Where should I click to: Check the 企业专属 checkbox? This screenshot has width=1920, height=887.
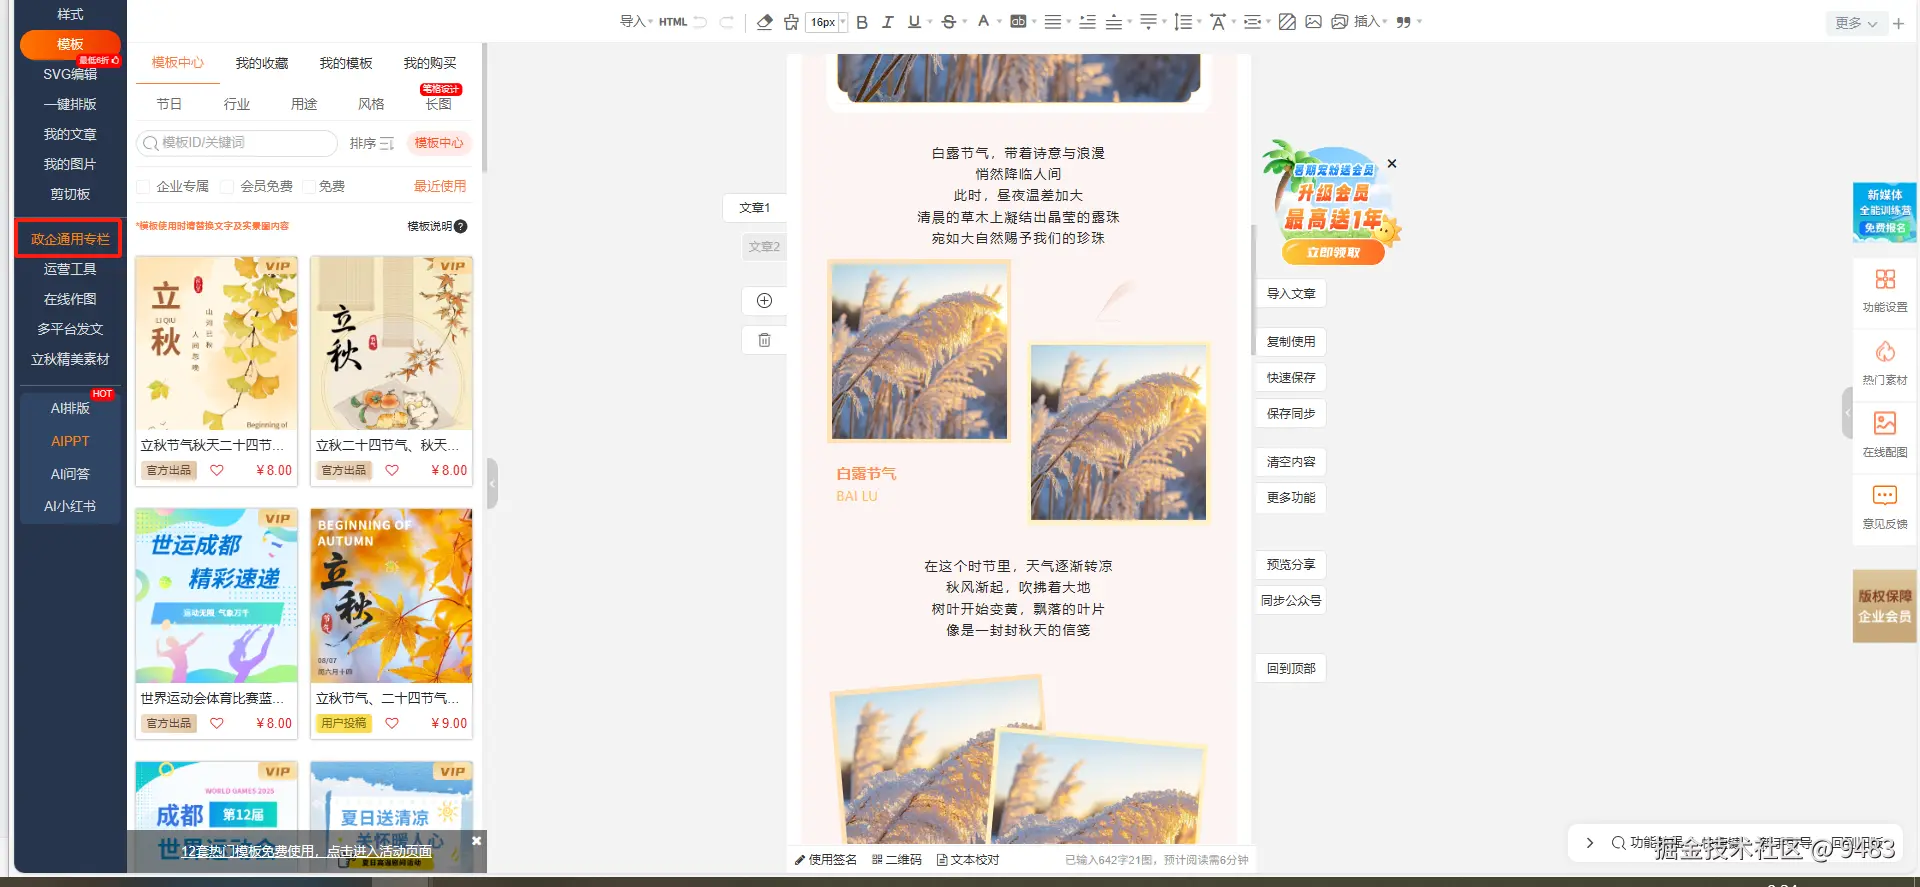(143, 187)
